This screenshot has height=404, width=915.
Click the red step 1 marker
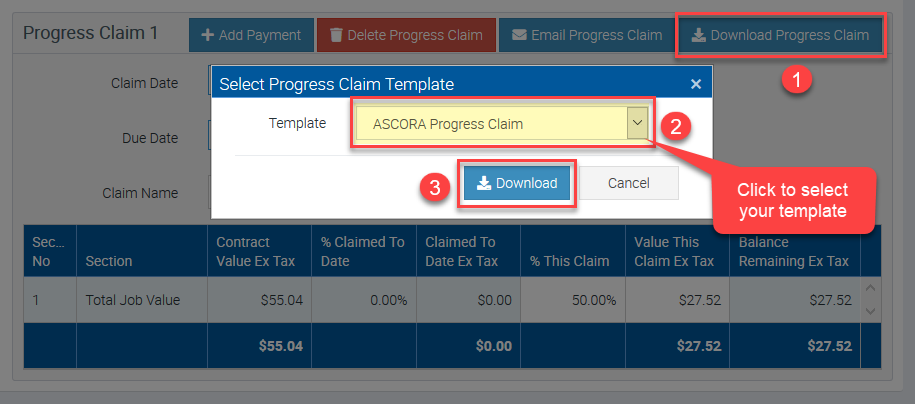(796, 80)
